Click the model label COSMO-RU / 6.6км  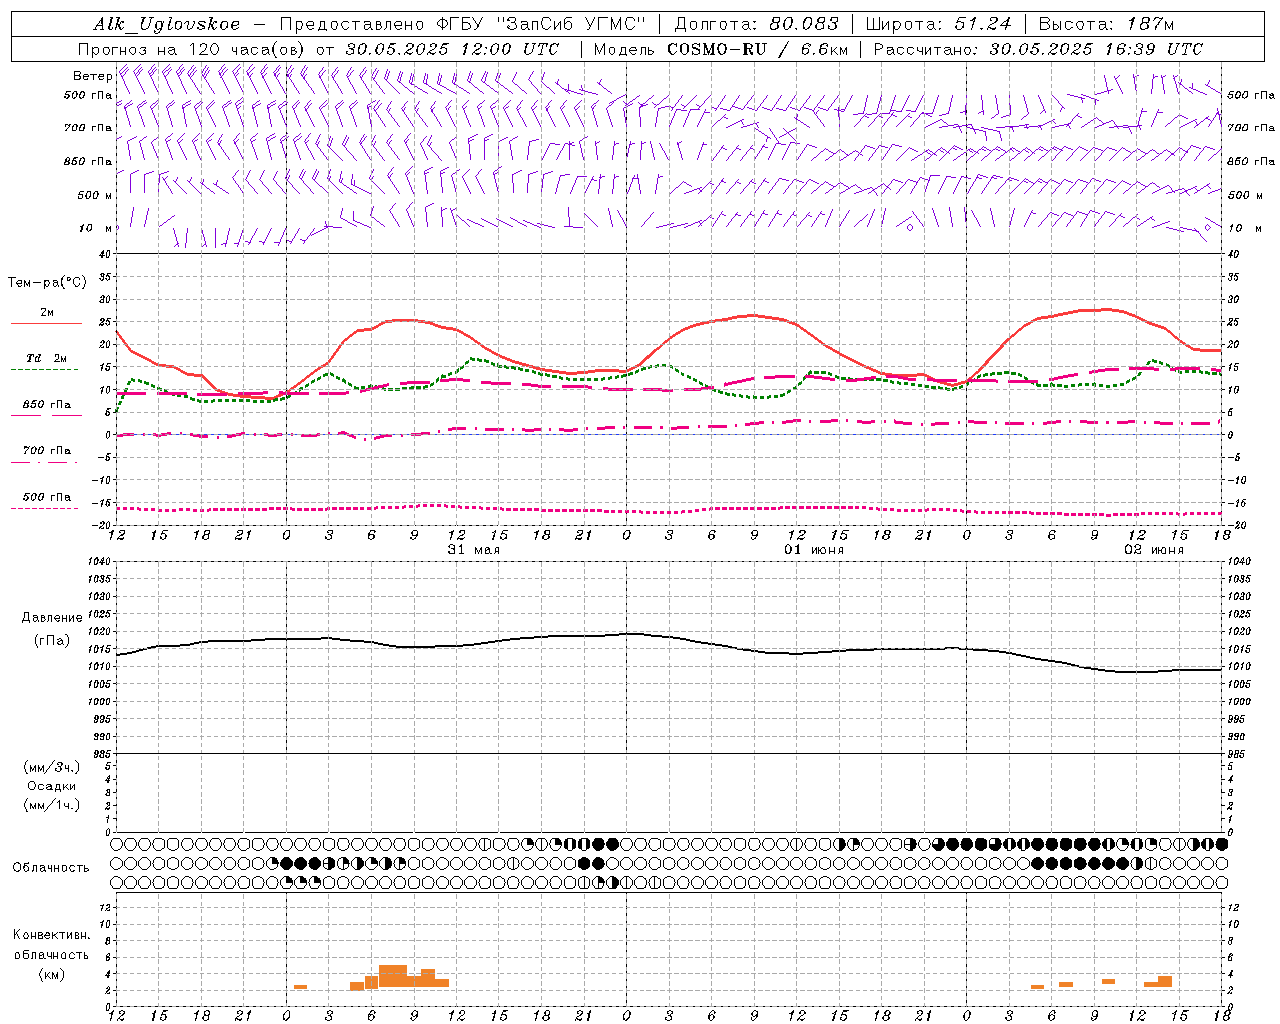tap(757, 49)
